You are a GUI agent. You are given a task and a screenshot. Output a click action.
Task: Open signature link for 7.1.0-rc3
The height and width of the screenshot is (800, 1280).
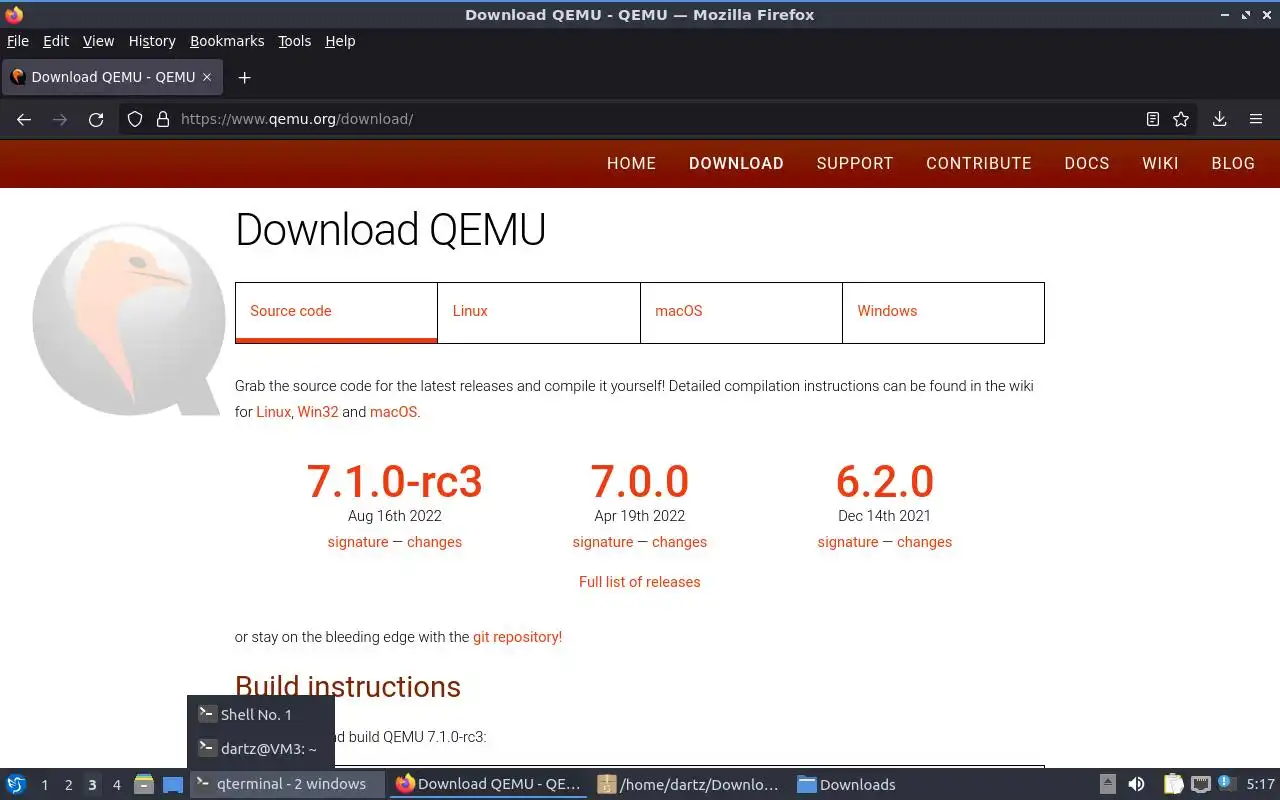pos(358,542)
